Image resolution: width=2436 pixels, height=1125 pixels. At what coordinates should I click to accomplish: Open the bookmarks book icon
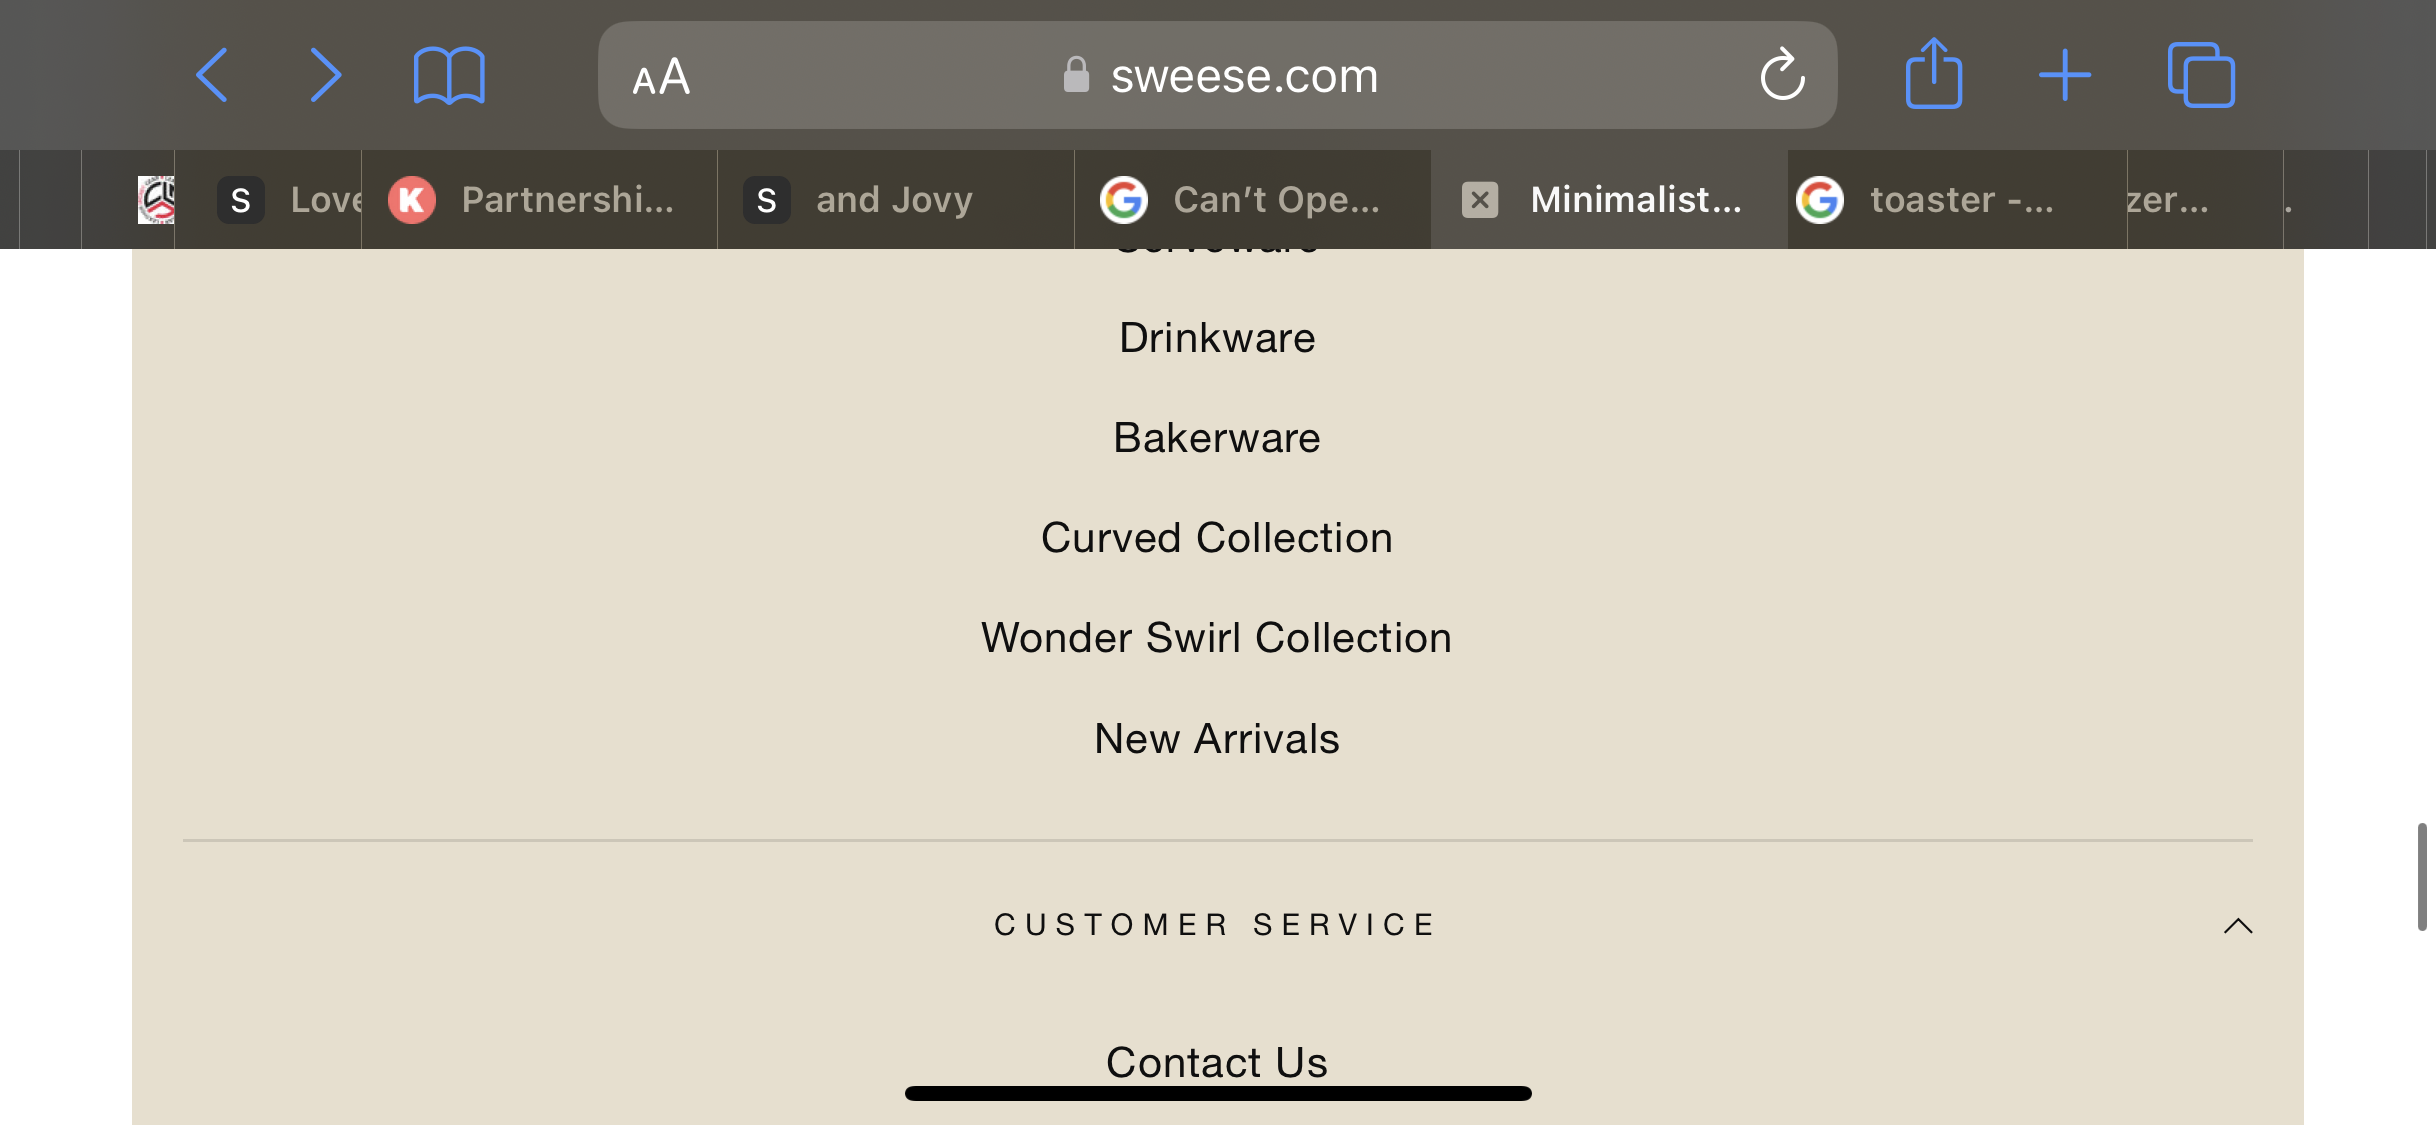point(449,75)
